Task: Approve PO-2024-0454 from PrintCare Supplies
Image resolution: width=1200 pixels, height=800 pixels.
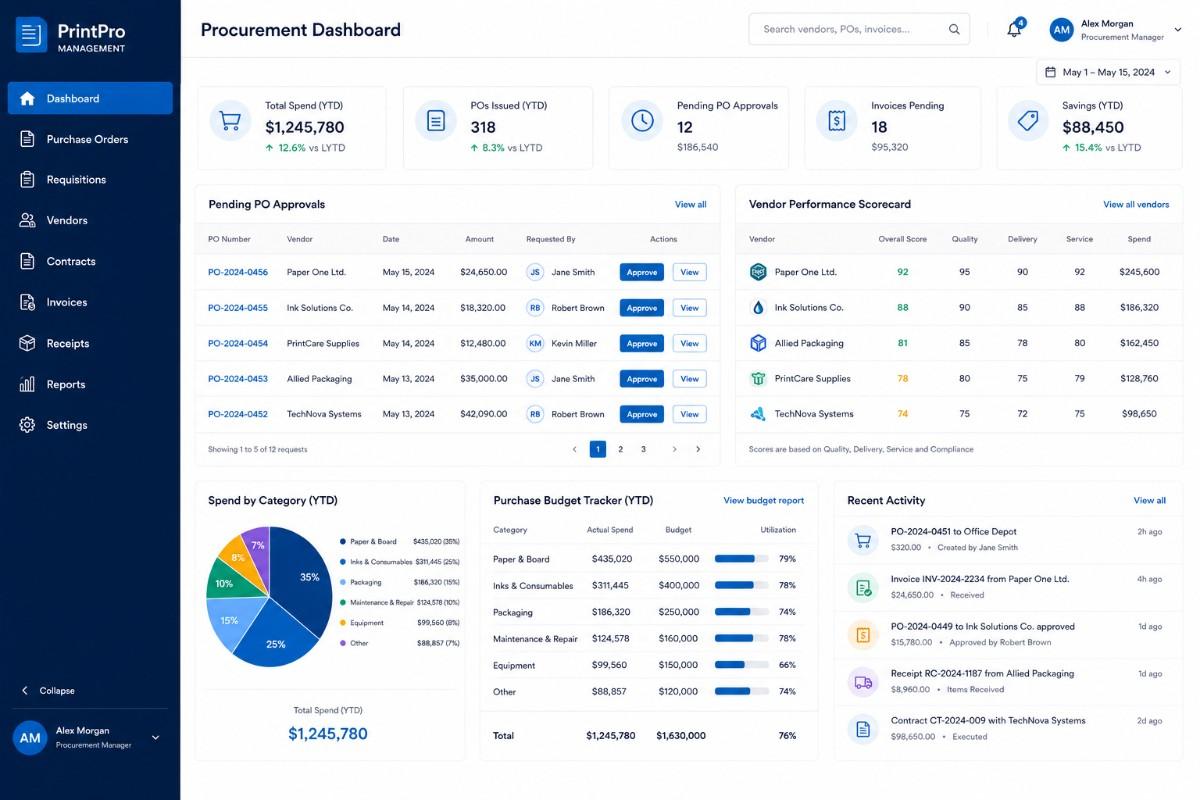Action: (642, 343)
